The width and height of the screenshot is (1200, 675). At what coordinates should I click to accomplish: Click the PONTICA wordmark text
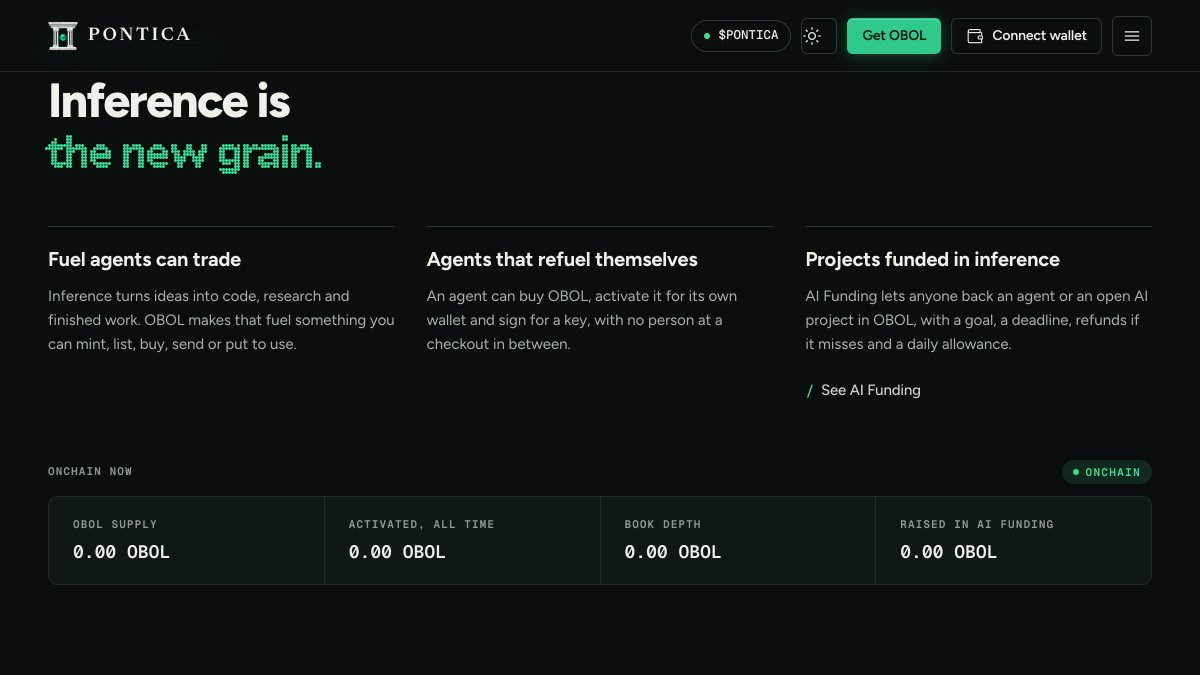(x=139, y=35)
